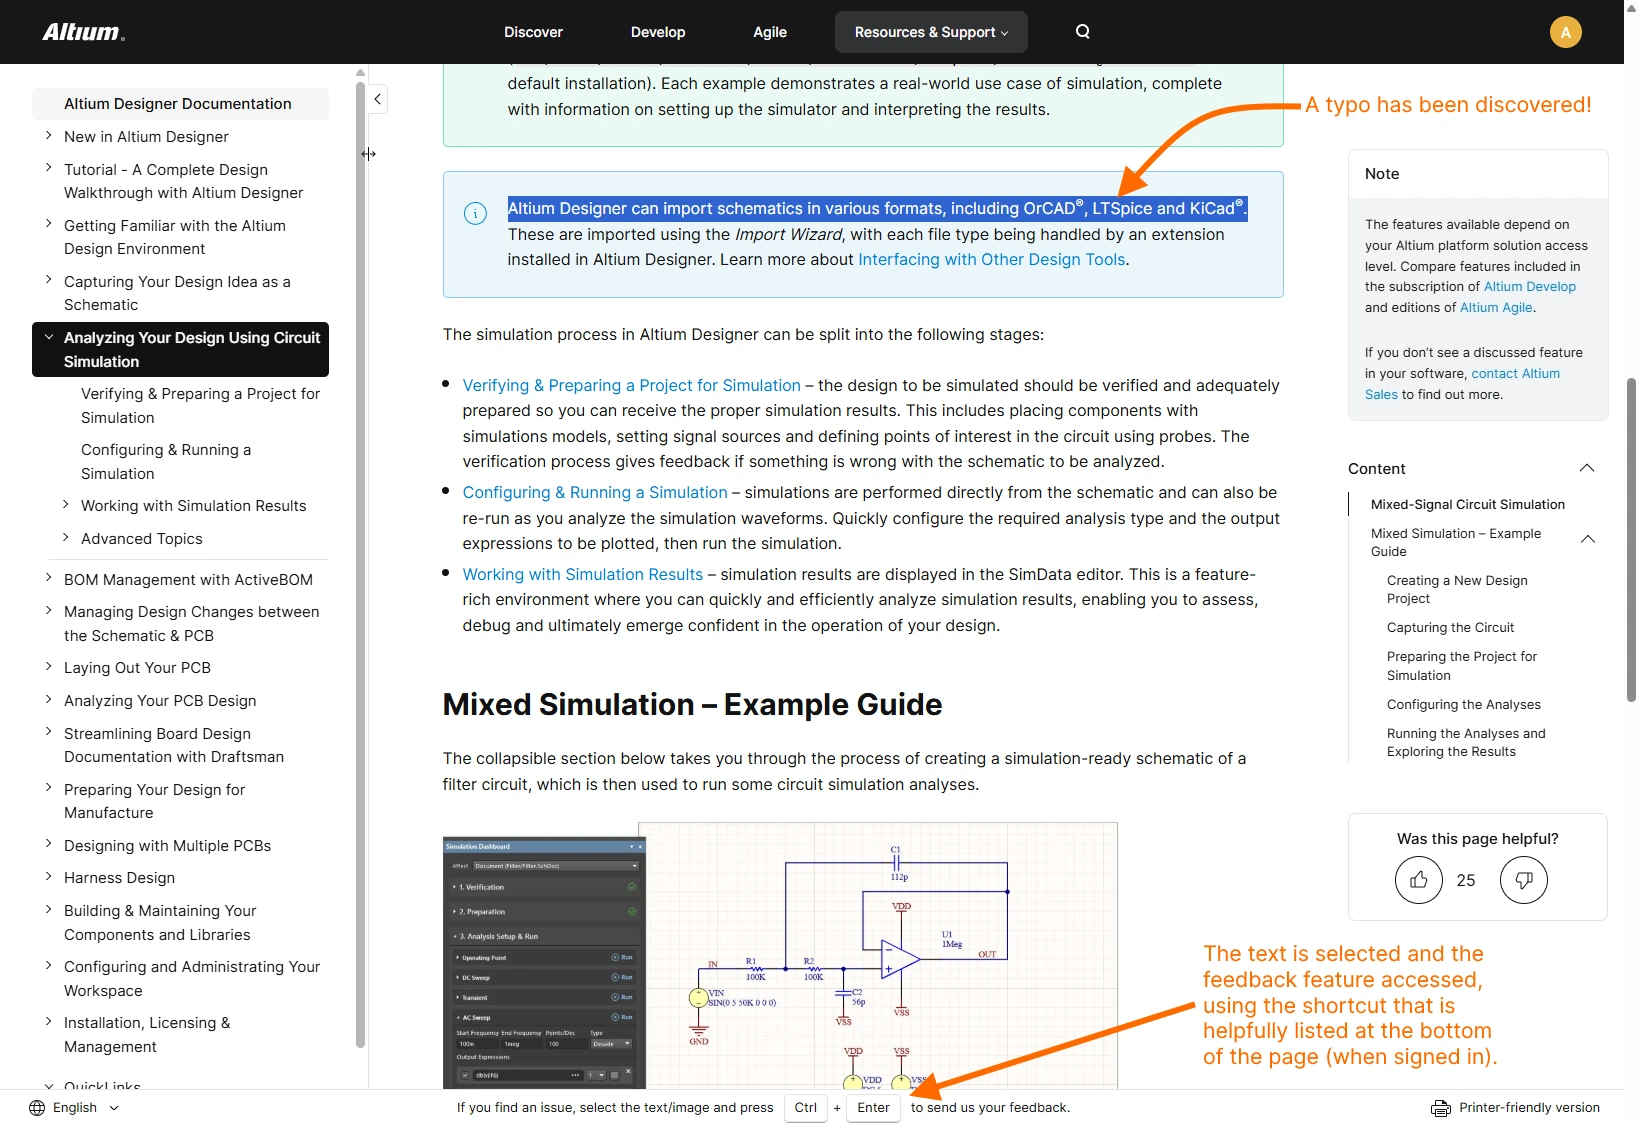Expand Streamlining Board Design Documentation with Draftsman
Image resolution: width=1639 pixels, height=1123 pixels.
click(x=48, y=733)
